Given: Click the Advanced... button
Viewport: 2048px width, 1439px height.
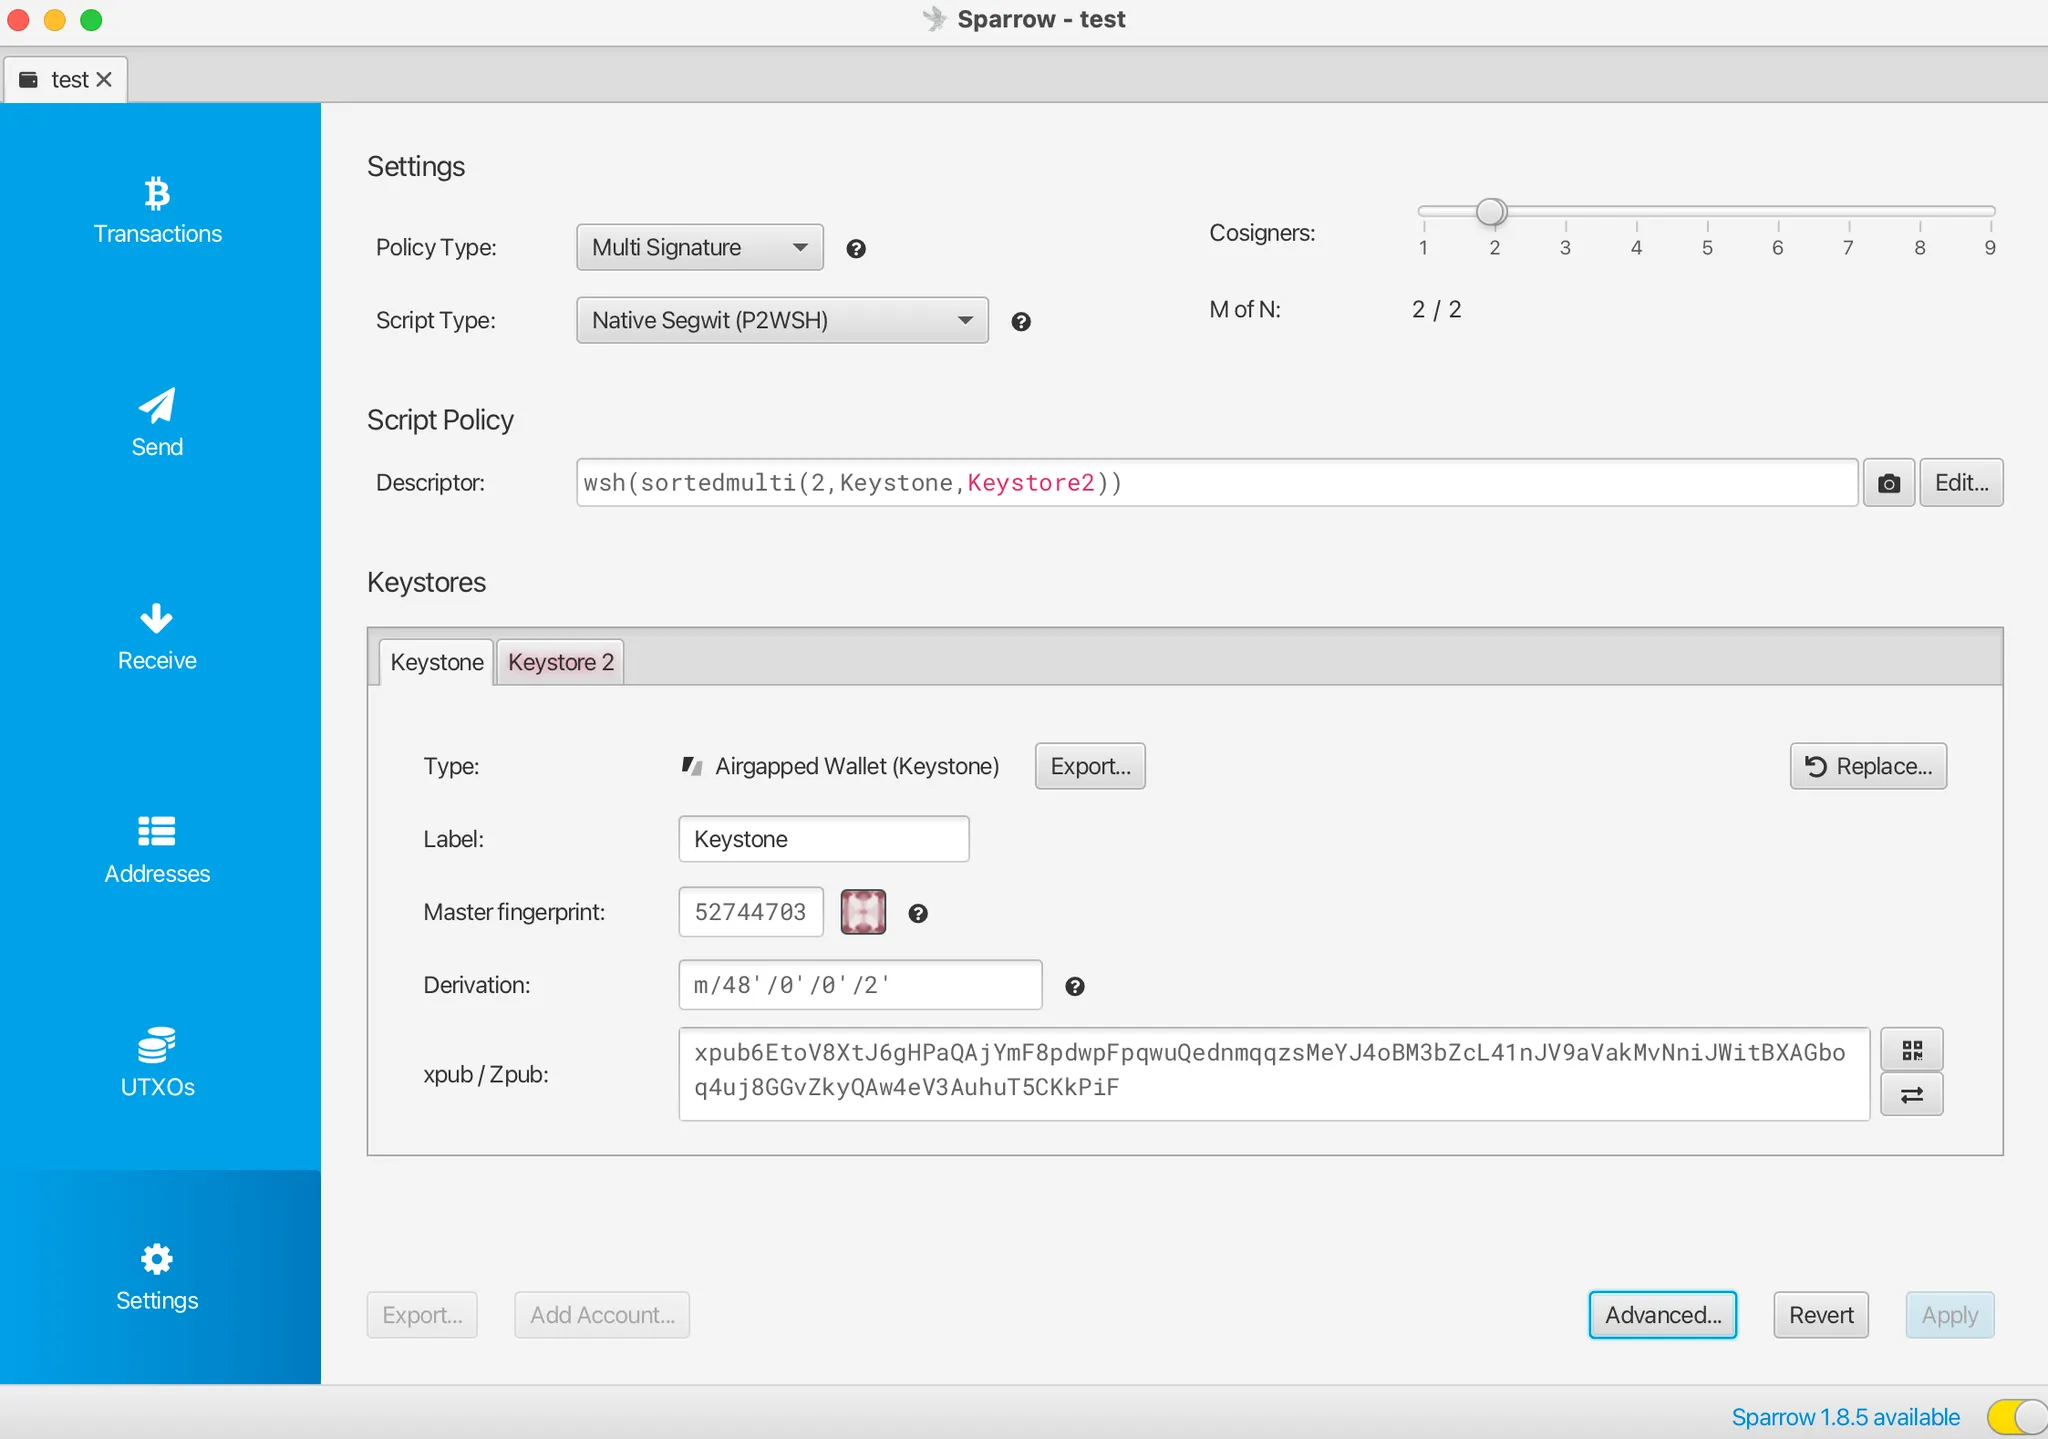Looking at the screenshot, I should pos(1662,1315).
